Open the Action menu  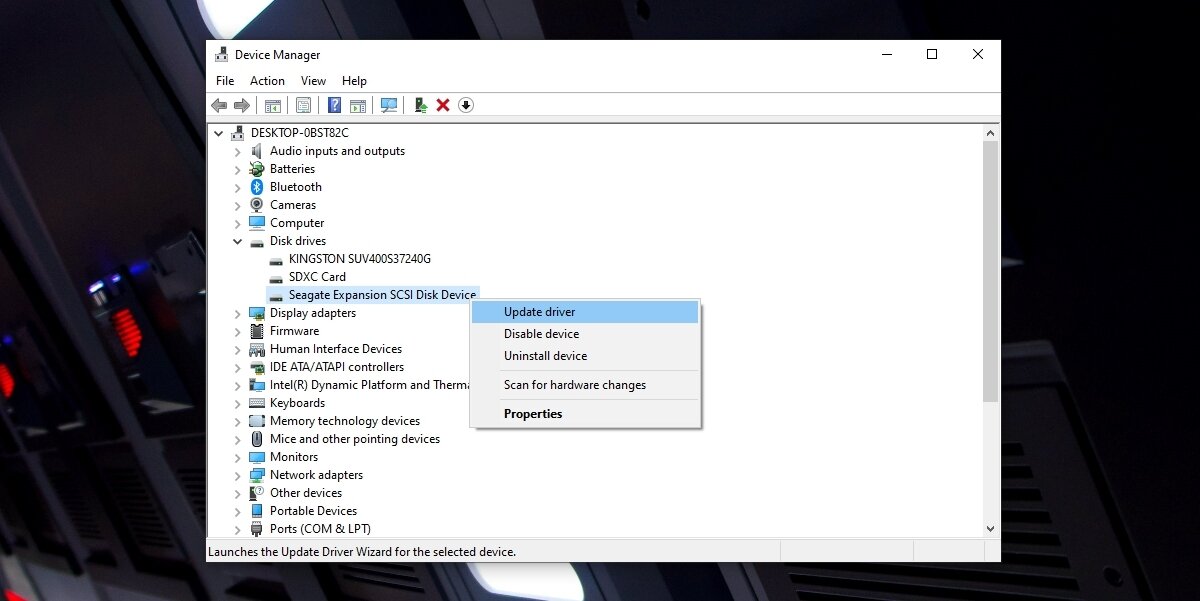pos(267,81)
